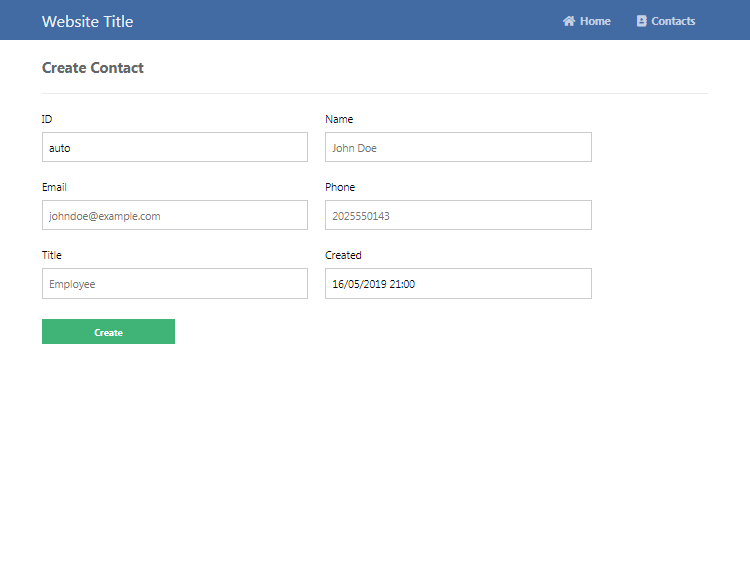The image size is (750, 585).
Task: Click the Created date-time field
Action: tap(458, 284)
